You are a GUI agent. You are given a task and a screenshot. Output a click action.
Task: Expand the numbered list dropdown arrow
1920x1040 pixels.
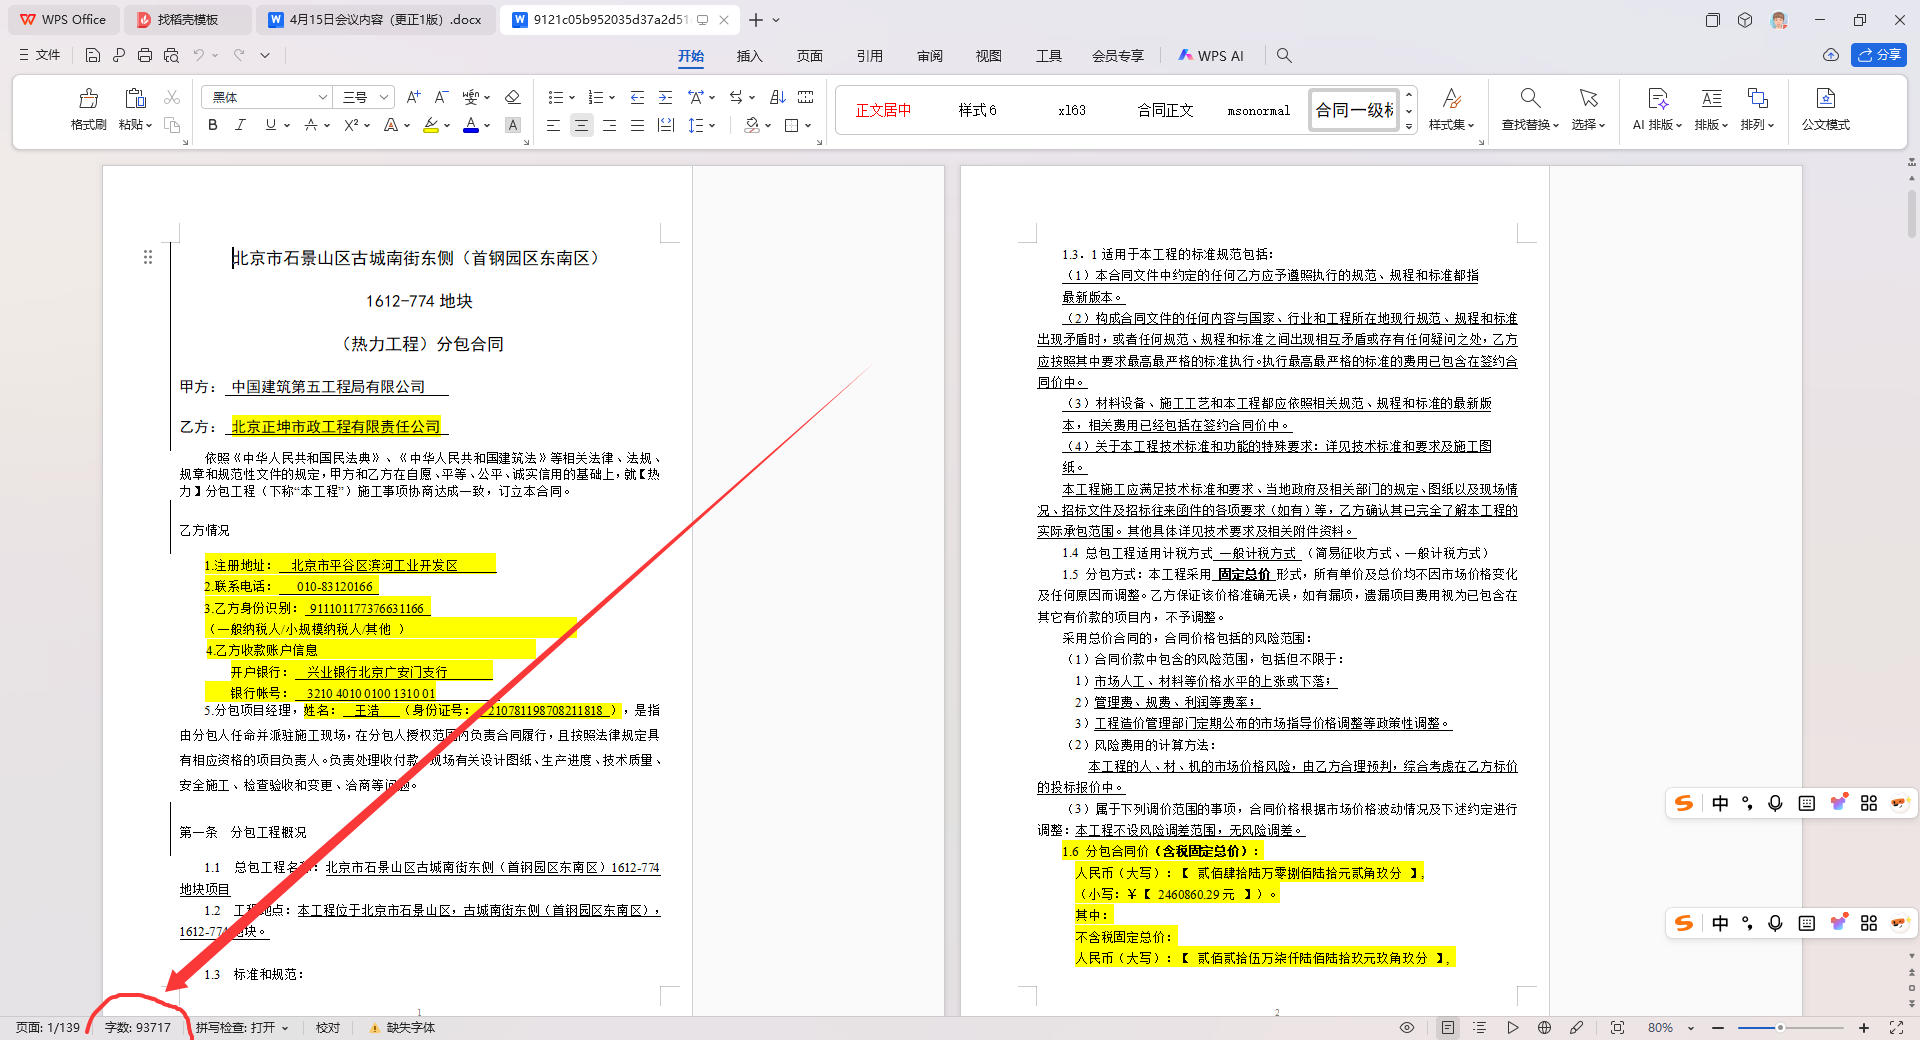tap(612, 98)
